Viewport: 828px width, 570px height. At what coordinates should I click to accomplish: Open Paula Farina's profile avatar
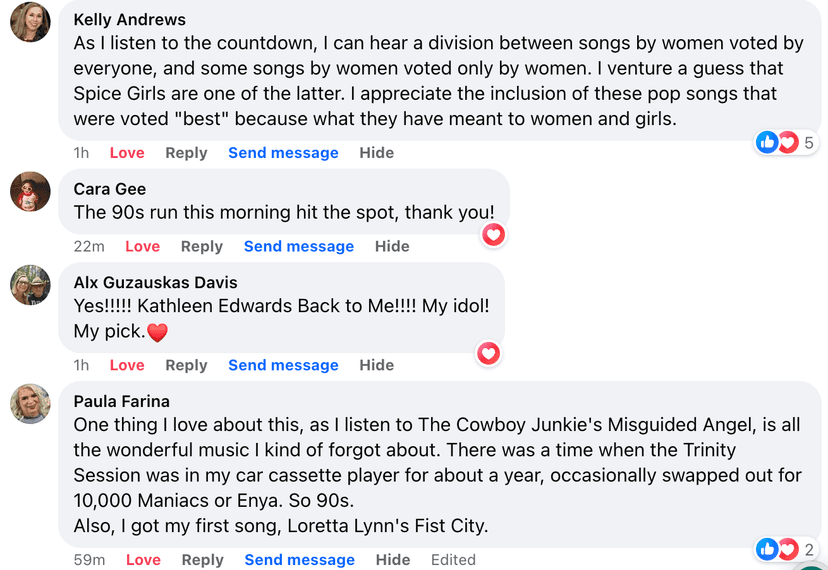(x=30, y=403)
